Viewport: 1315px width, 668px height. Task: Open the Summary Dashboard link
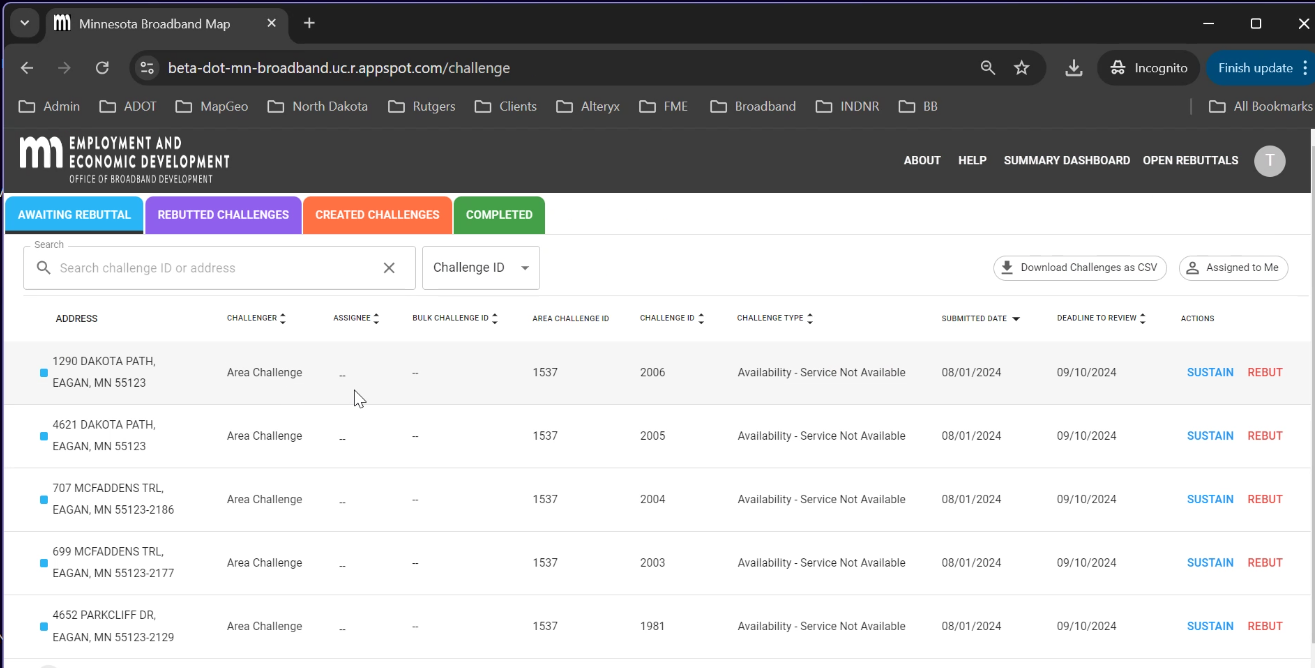1066,160
